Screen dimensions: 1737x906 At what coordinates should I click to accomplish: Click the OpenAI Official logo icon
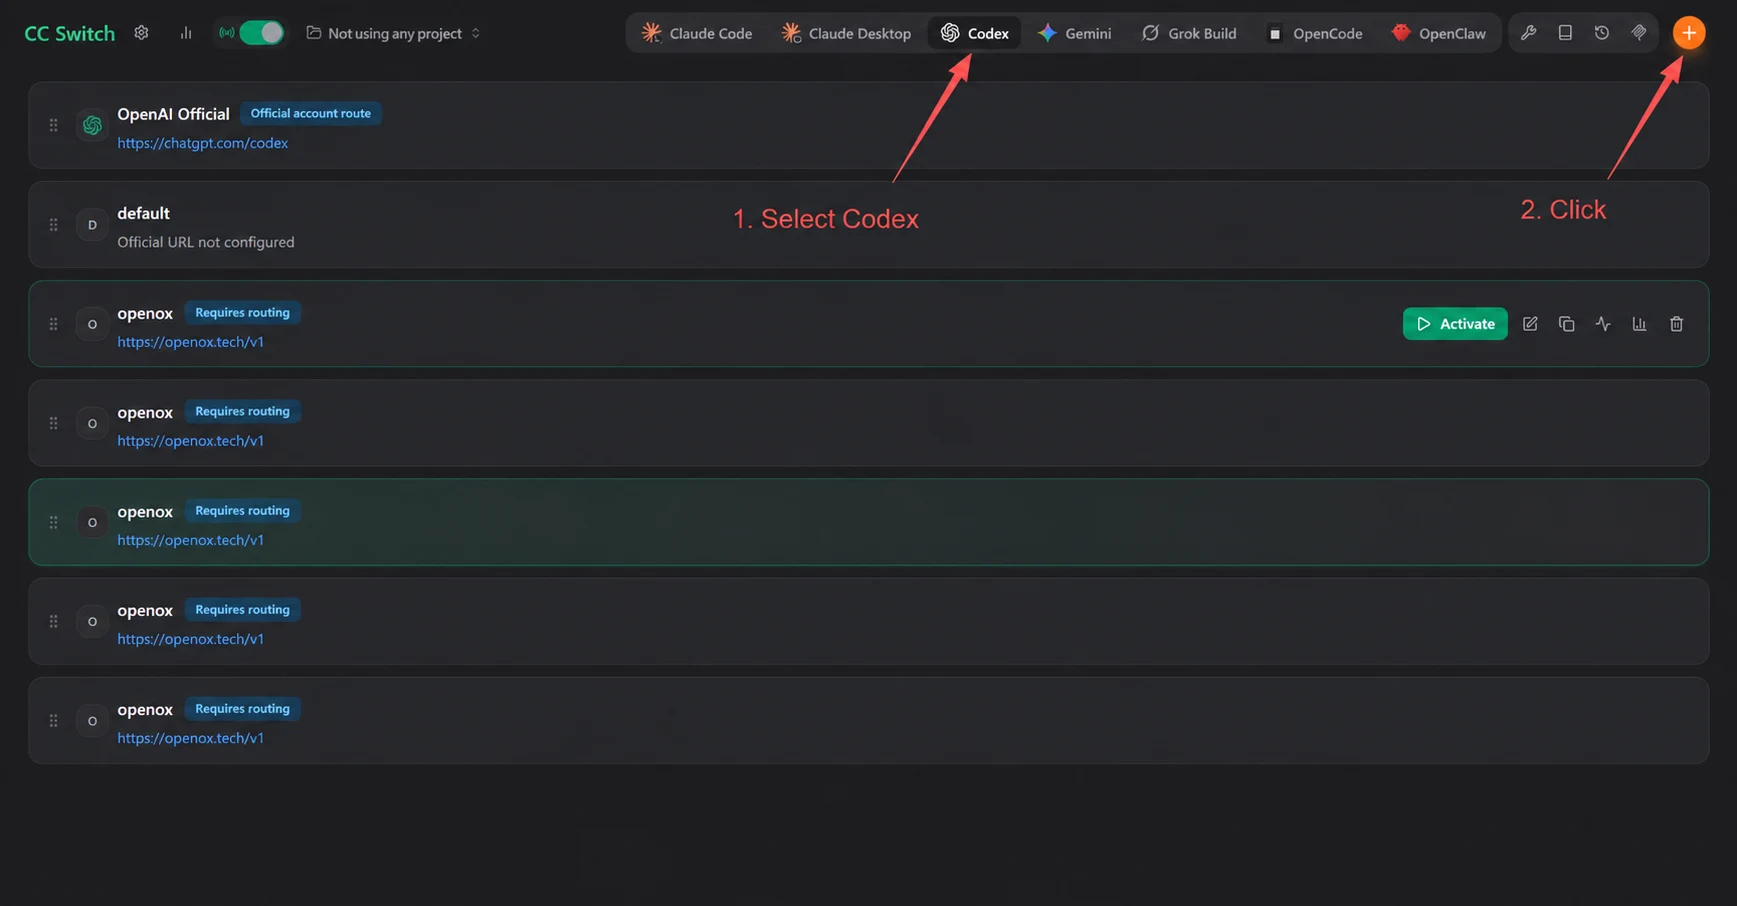pyautogui.click(x=92, y=125)
